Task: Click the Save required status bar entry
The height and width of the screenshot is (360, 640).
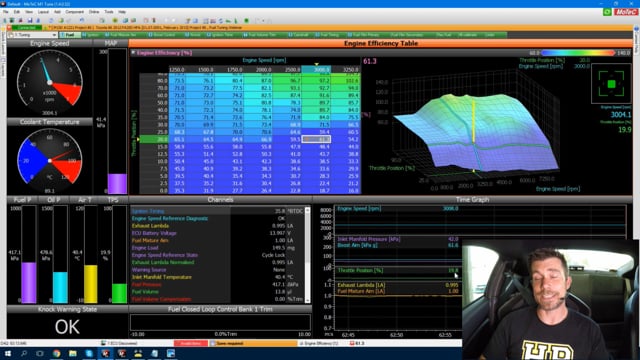Action: pyautogui.click(x=253, y=343)
